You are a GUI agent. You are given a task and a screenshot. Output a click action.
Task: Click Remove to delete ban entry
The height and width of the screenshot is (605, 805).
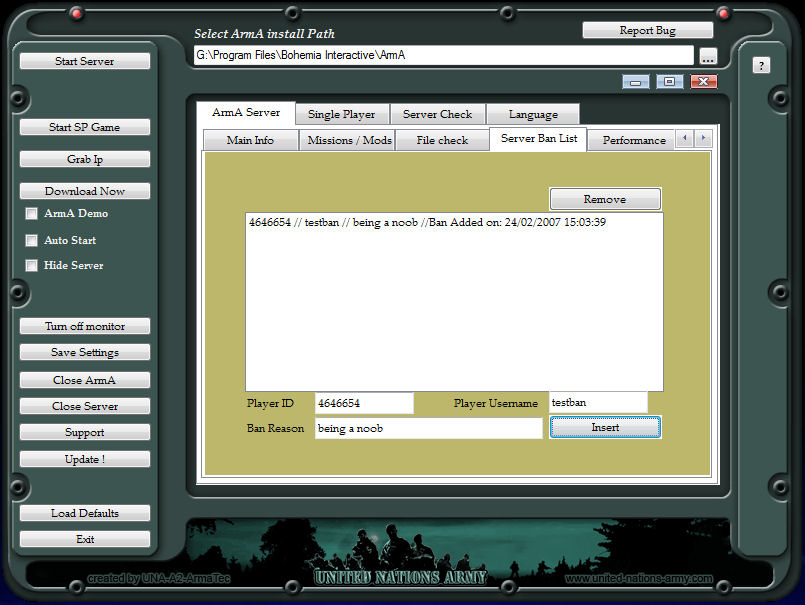[605, 199]
